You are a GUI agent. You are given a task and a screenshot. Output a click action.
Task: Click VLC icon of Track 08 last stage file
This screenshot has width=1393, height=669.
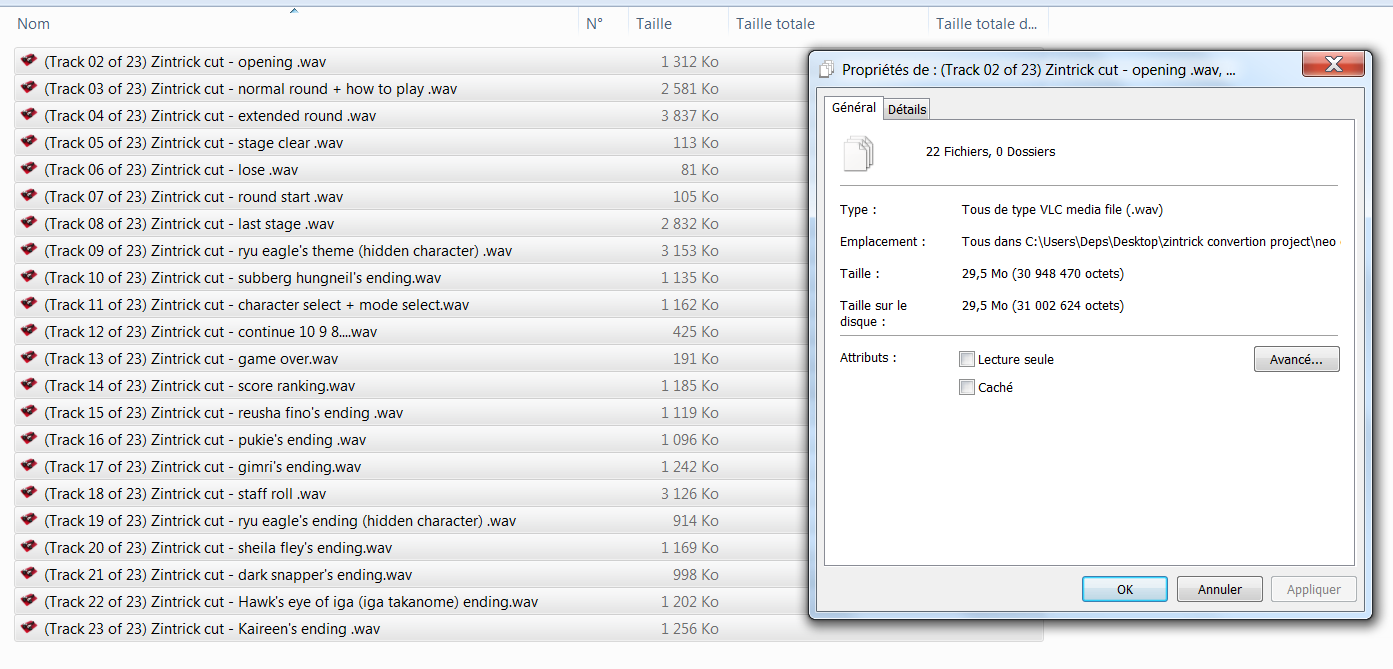[29, 223]
